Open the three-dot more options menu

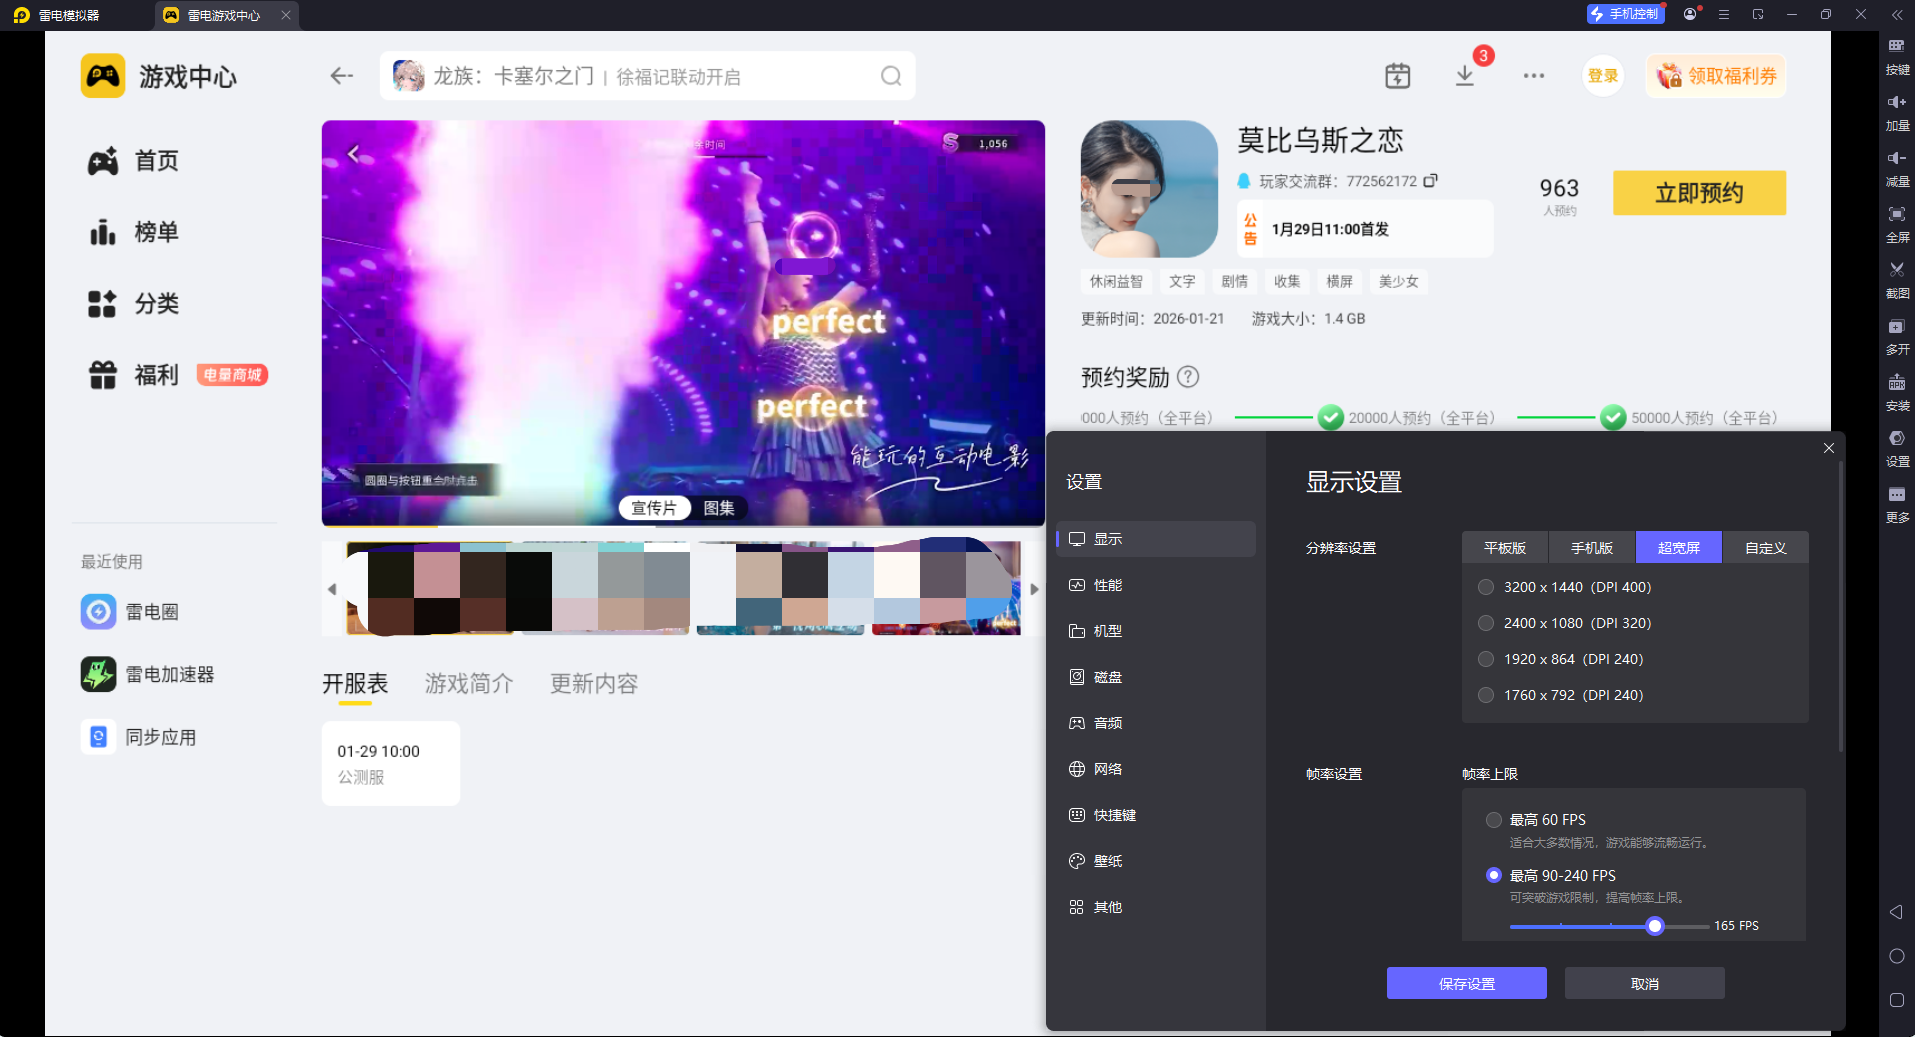tap(1533, 76)
